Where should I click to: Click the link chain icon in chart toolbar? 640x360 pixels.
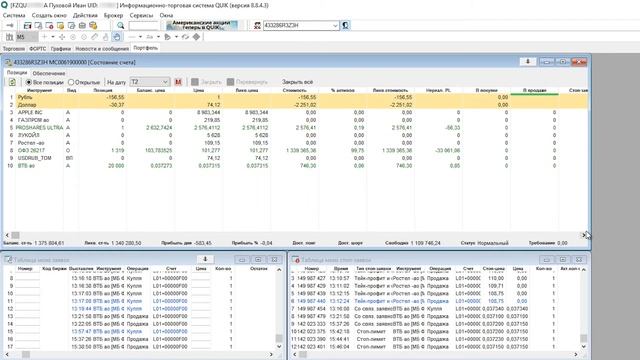(185, 37)
